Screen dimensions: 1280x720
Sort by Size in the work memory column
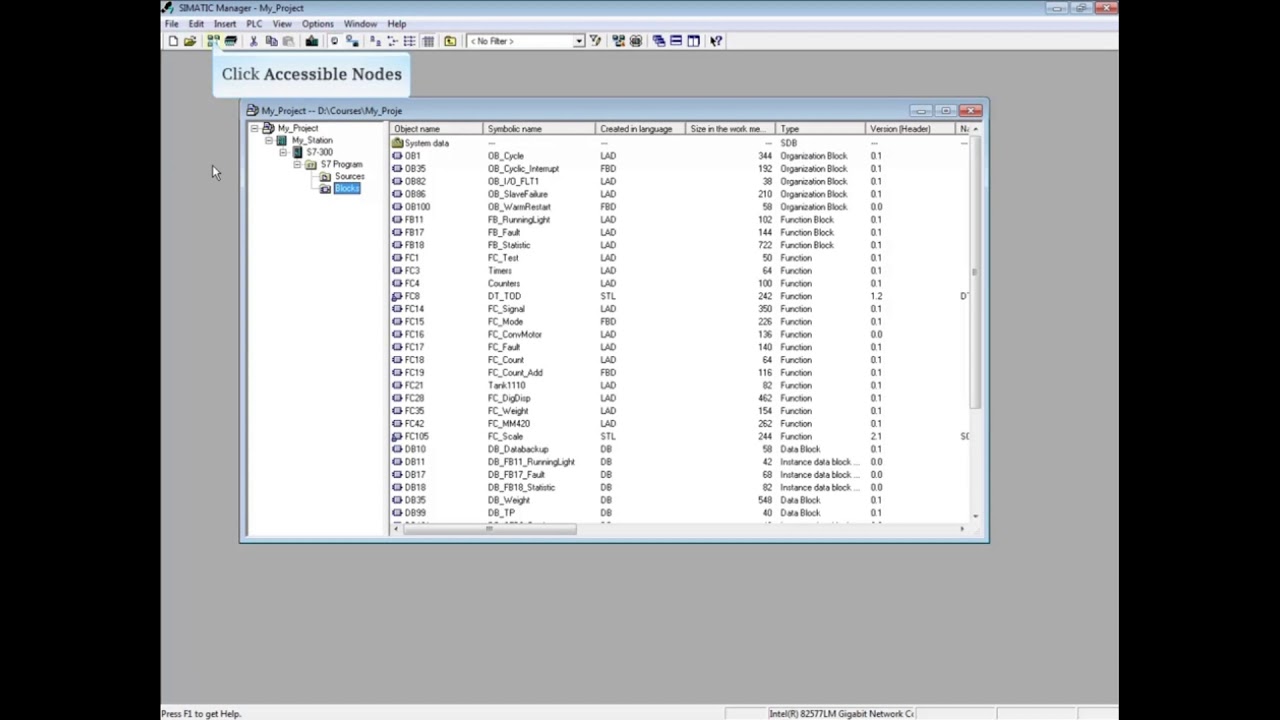[731, 129]
